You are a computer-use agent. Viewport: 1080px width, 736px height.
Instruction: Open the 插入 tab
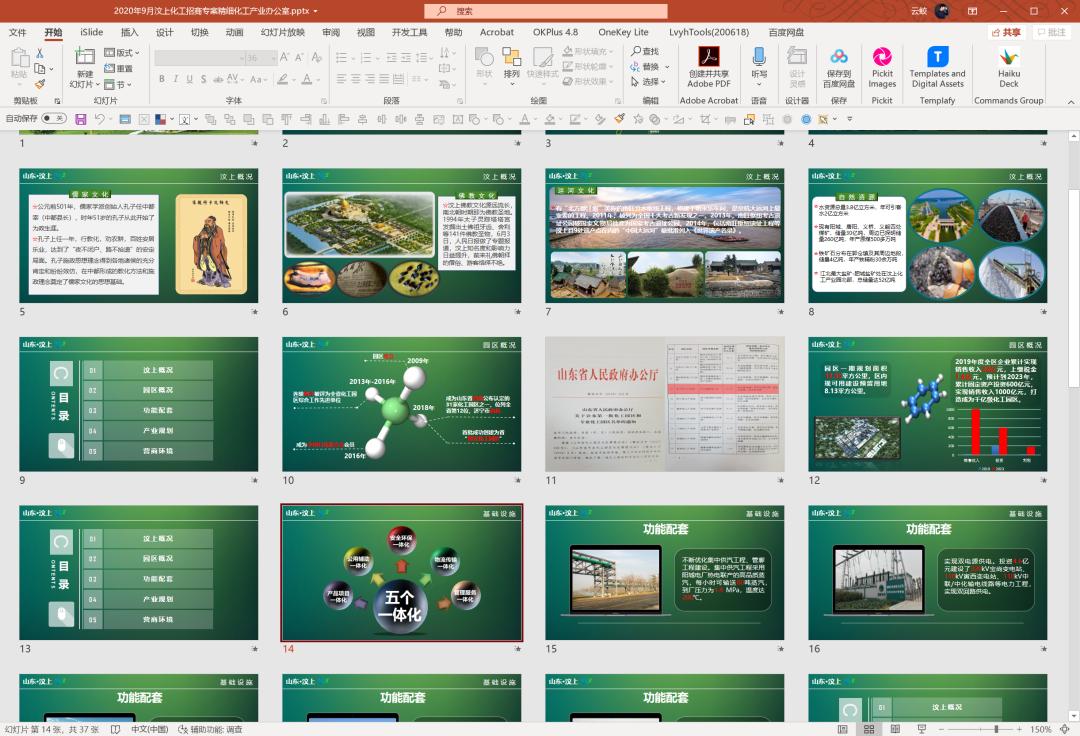pos(129,32)
